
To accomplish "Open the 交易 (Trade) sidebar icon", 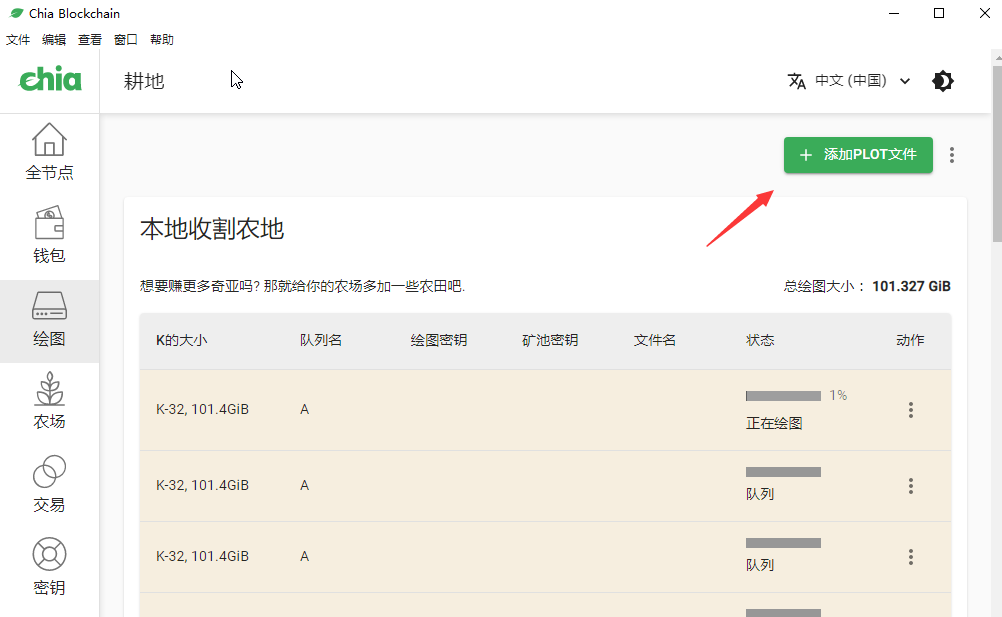I will click(x=49, y=485).
